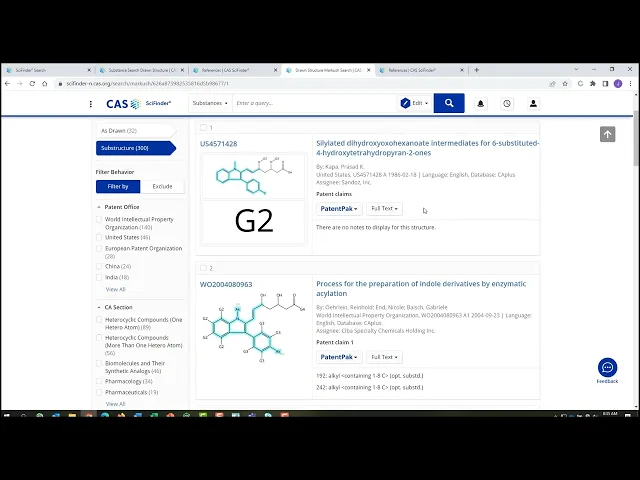Image resolution: width=640 pixels, height=480 pixels.
Task: Open patent link US4571428
Action: tap(218, 144)
